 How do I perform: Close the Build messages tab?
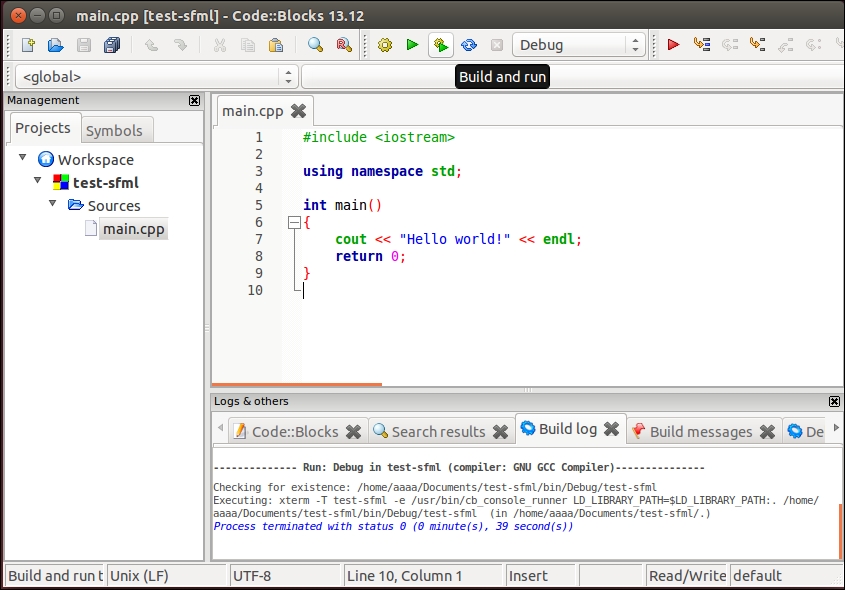(767, 432)
